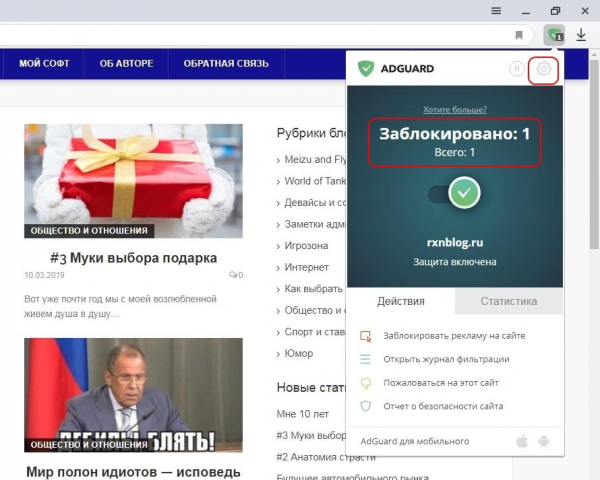Open browser downloads arrow icon
The height and width of the screenshot is (480, 600).
click(x=581, y=35)
